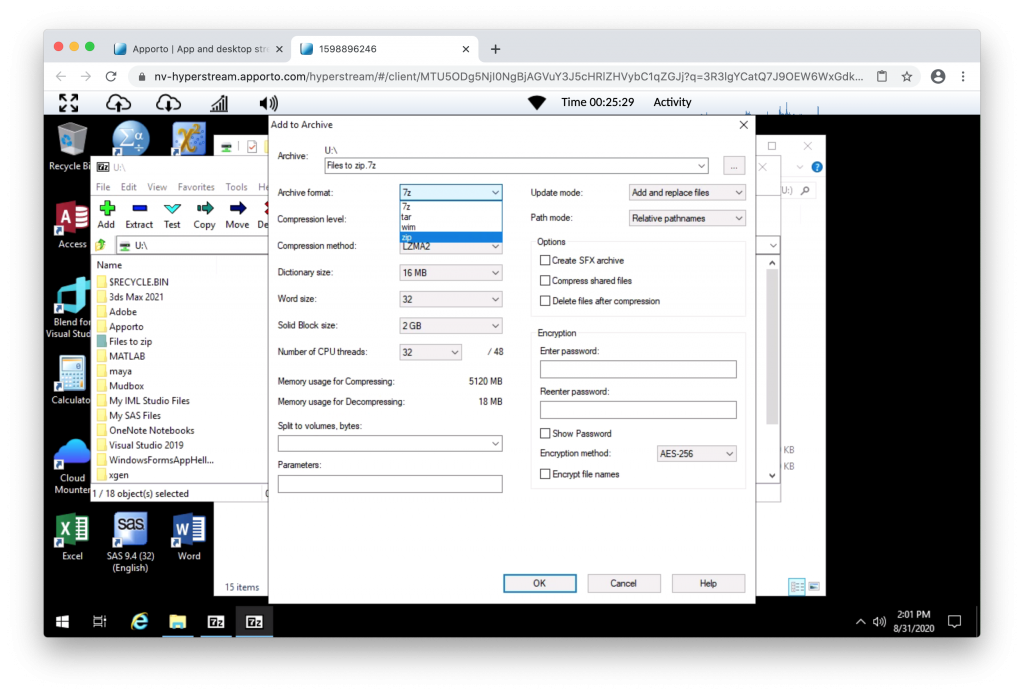
Task: Confirm archive creation with OK
Action: 539,583
